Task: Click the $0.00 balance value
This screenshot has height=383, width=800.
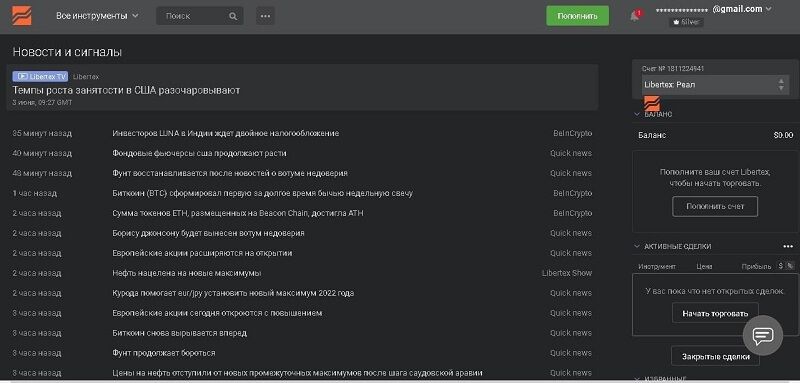Action: point(783,135)
